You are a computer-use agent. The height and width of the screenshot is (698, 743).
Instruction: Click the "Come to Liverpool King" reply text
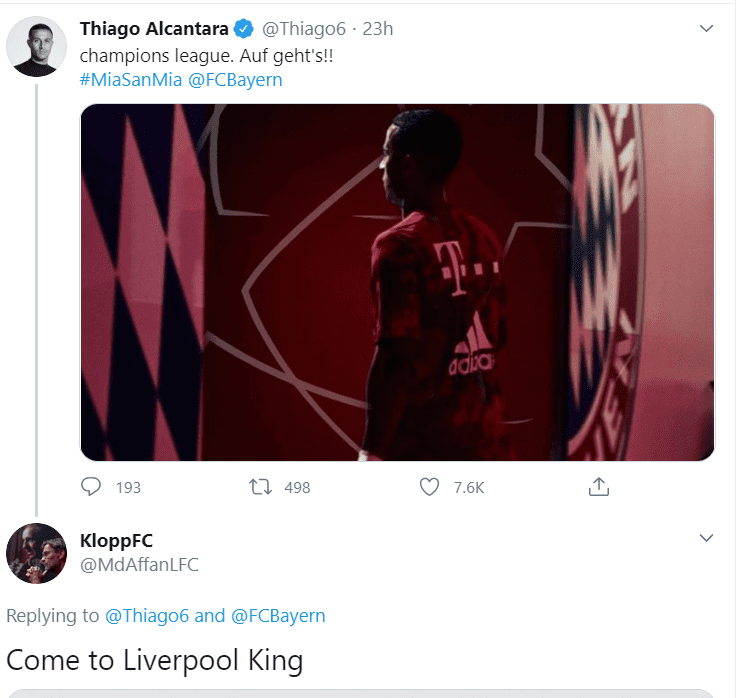click(x=154, y=660)
